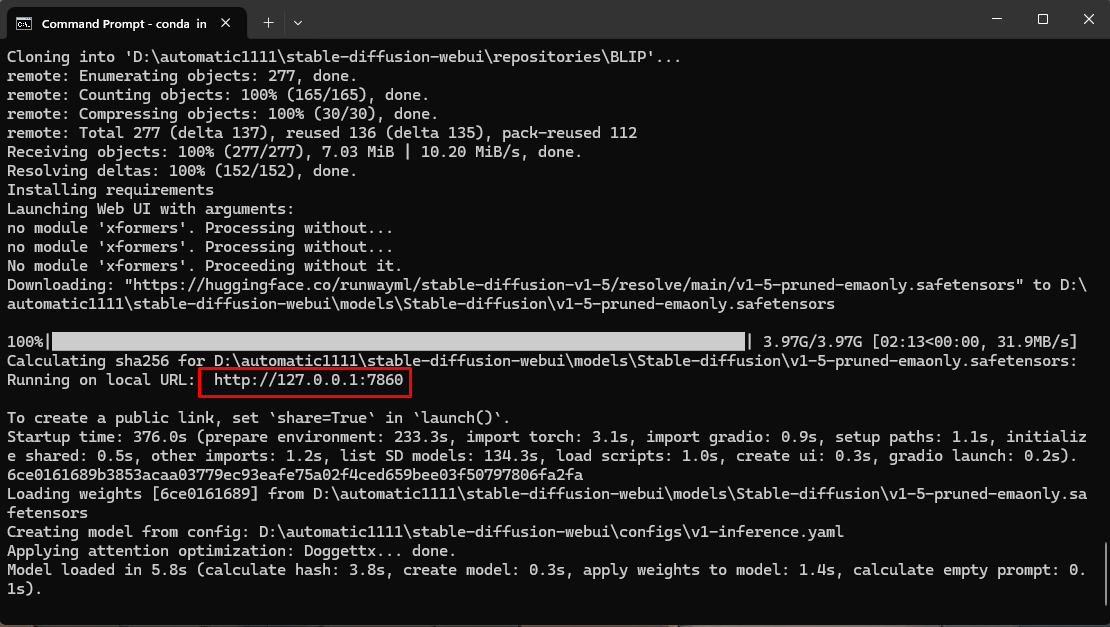
Task: Click the Command Prompt tab icon
Action: tap(26, 22)
